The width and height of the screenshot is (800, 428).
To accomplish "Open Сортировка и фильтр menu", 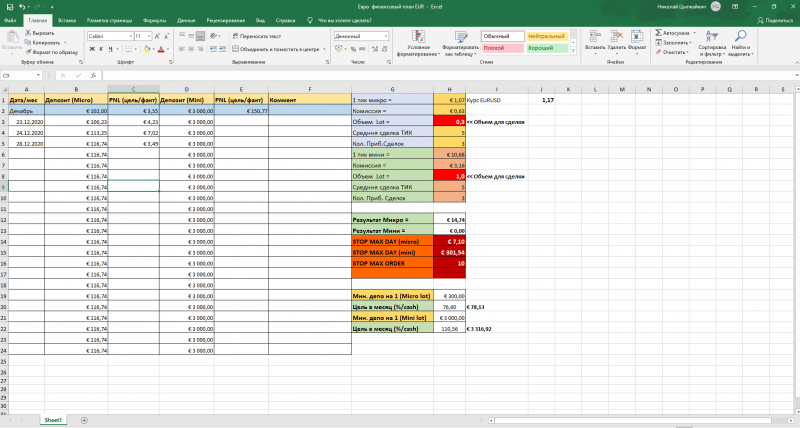I will 712,43.
